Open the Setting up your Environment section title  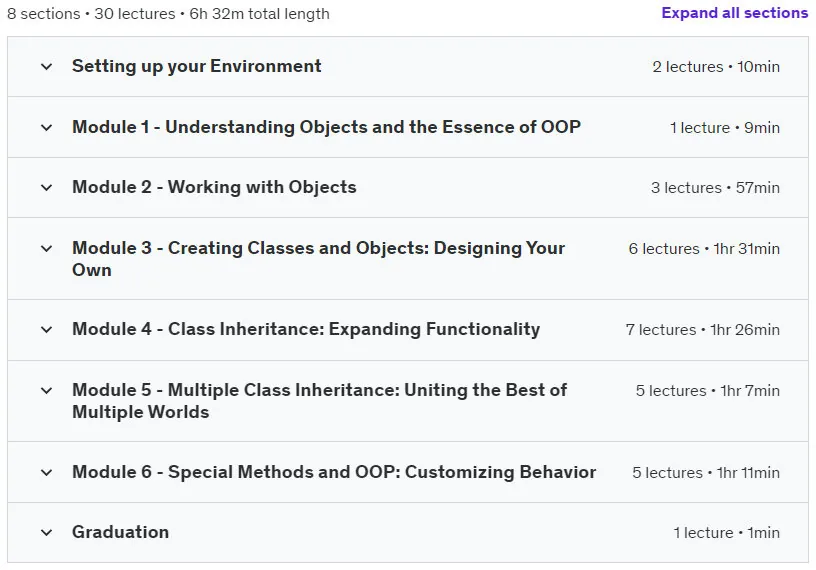pyautogui.click(x=197, y=66)
